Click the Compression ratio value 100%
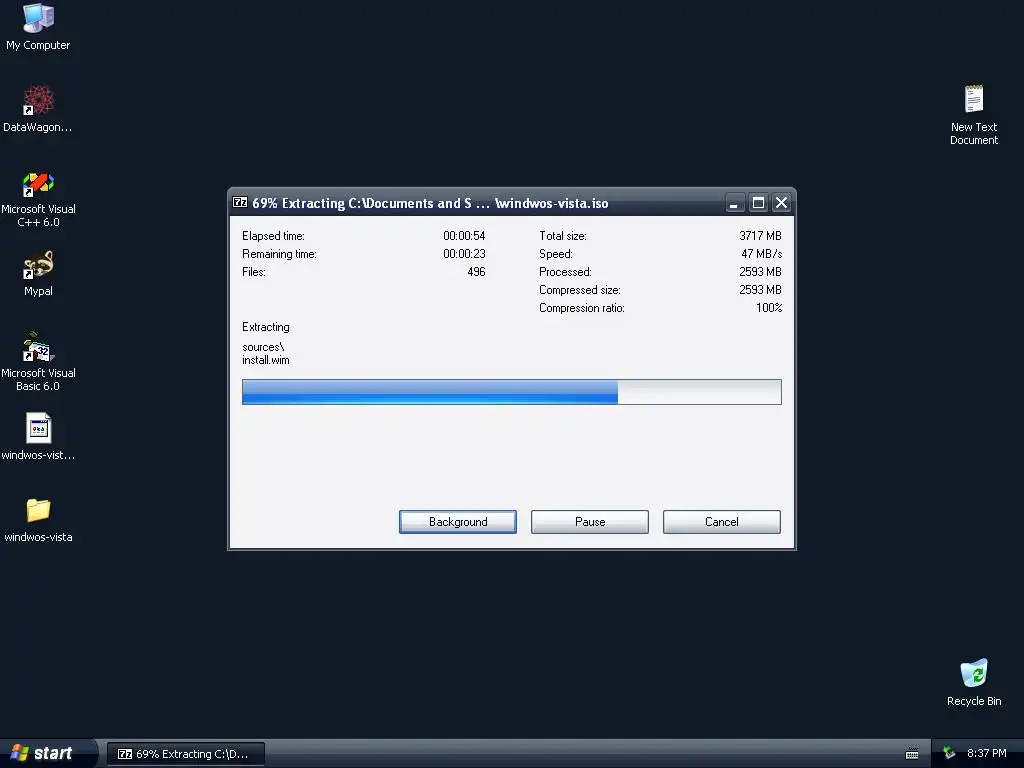This screenshot has width=1024, height=768. coord(769,308)
